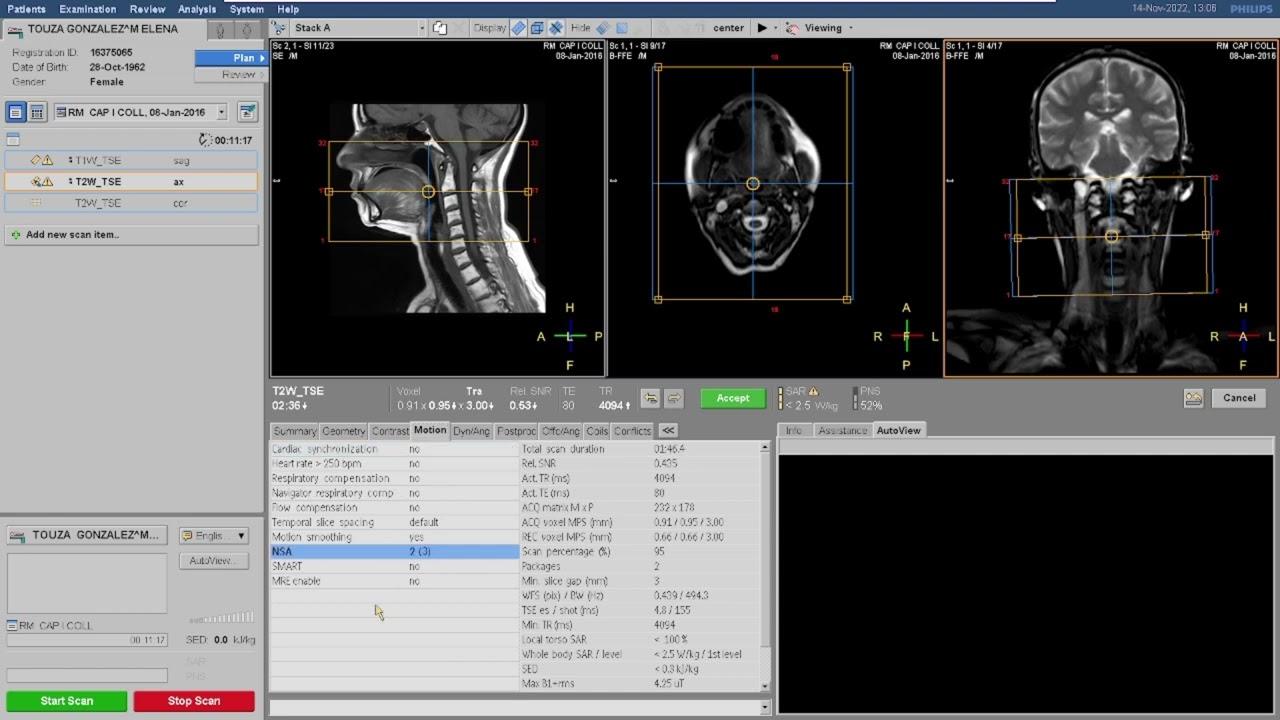Cancel the scan planning
Image resolution: width=1280 pixels, height=720 pixels.
[x=1239, y=398]
